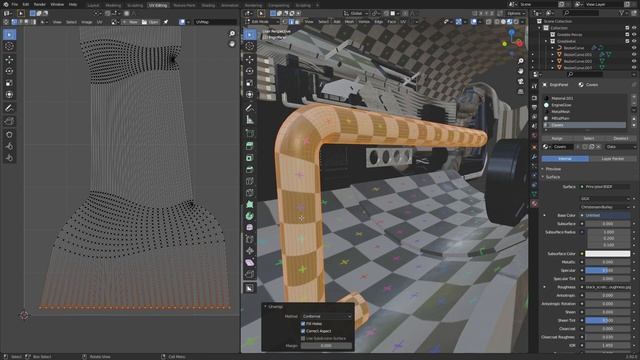Click the Subsurface Color swatch

coord(607,254)
